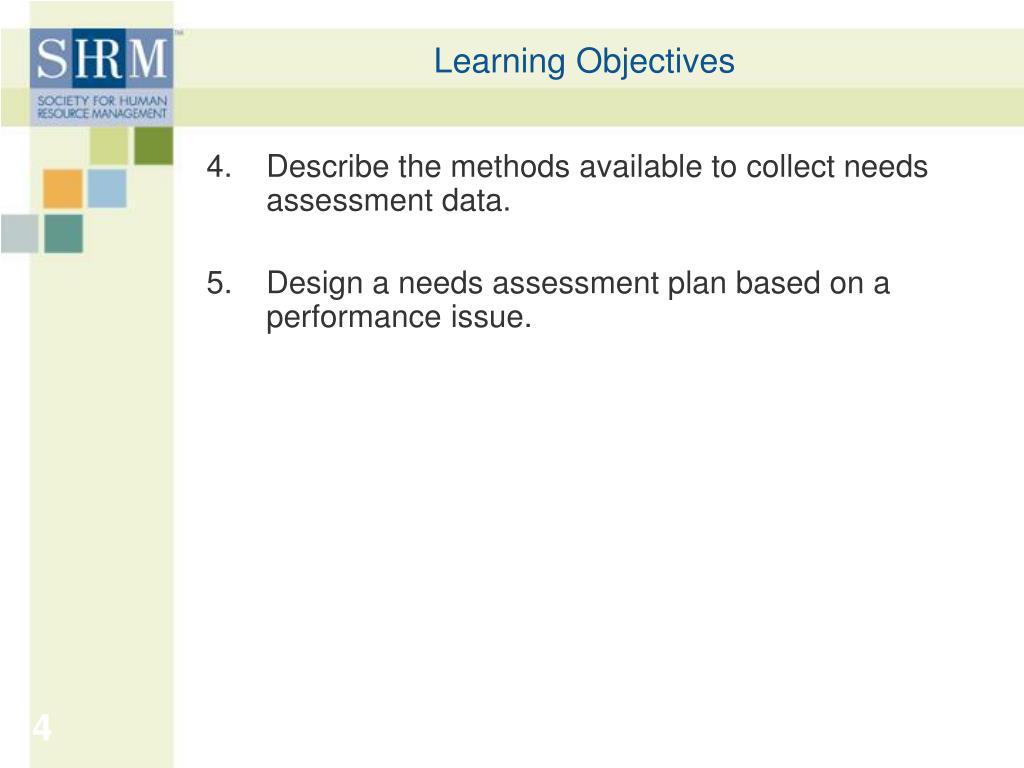Click the SHRM logo

101,77
